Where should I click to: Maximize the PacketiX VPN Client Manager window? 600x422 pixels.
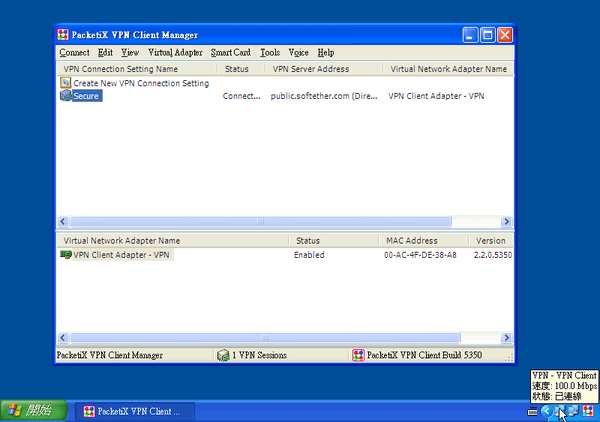click(x=488, y=35)
